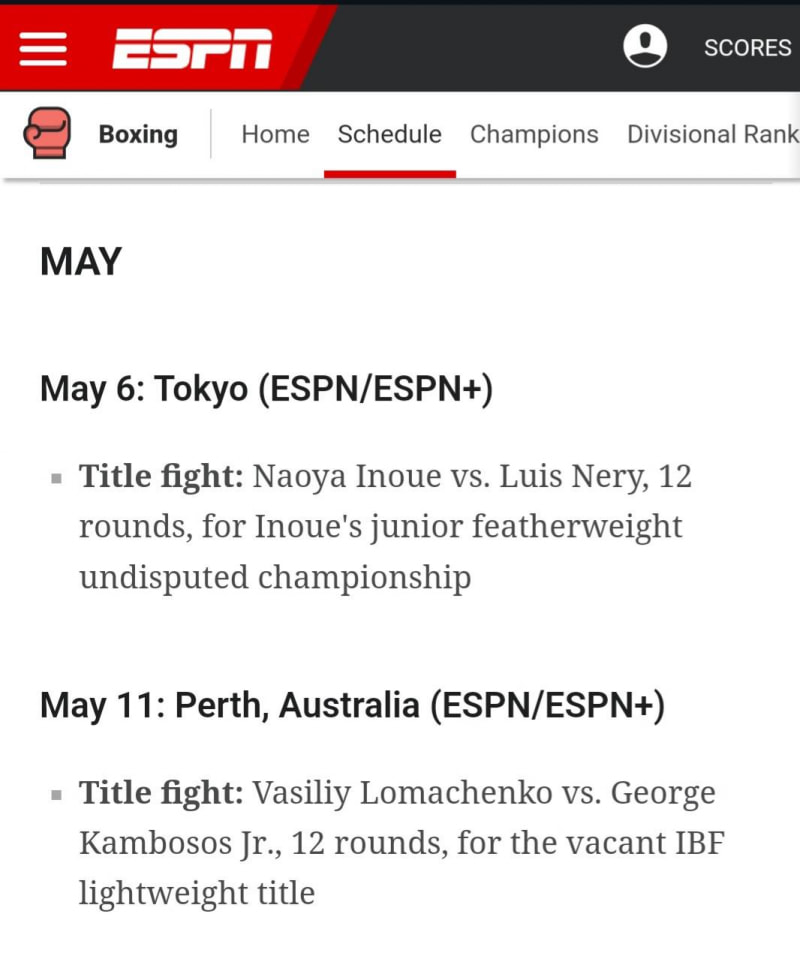Open the Divisional Rankings tab
The image size is (800, 959).
712,134
